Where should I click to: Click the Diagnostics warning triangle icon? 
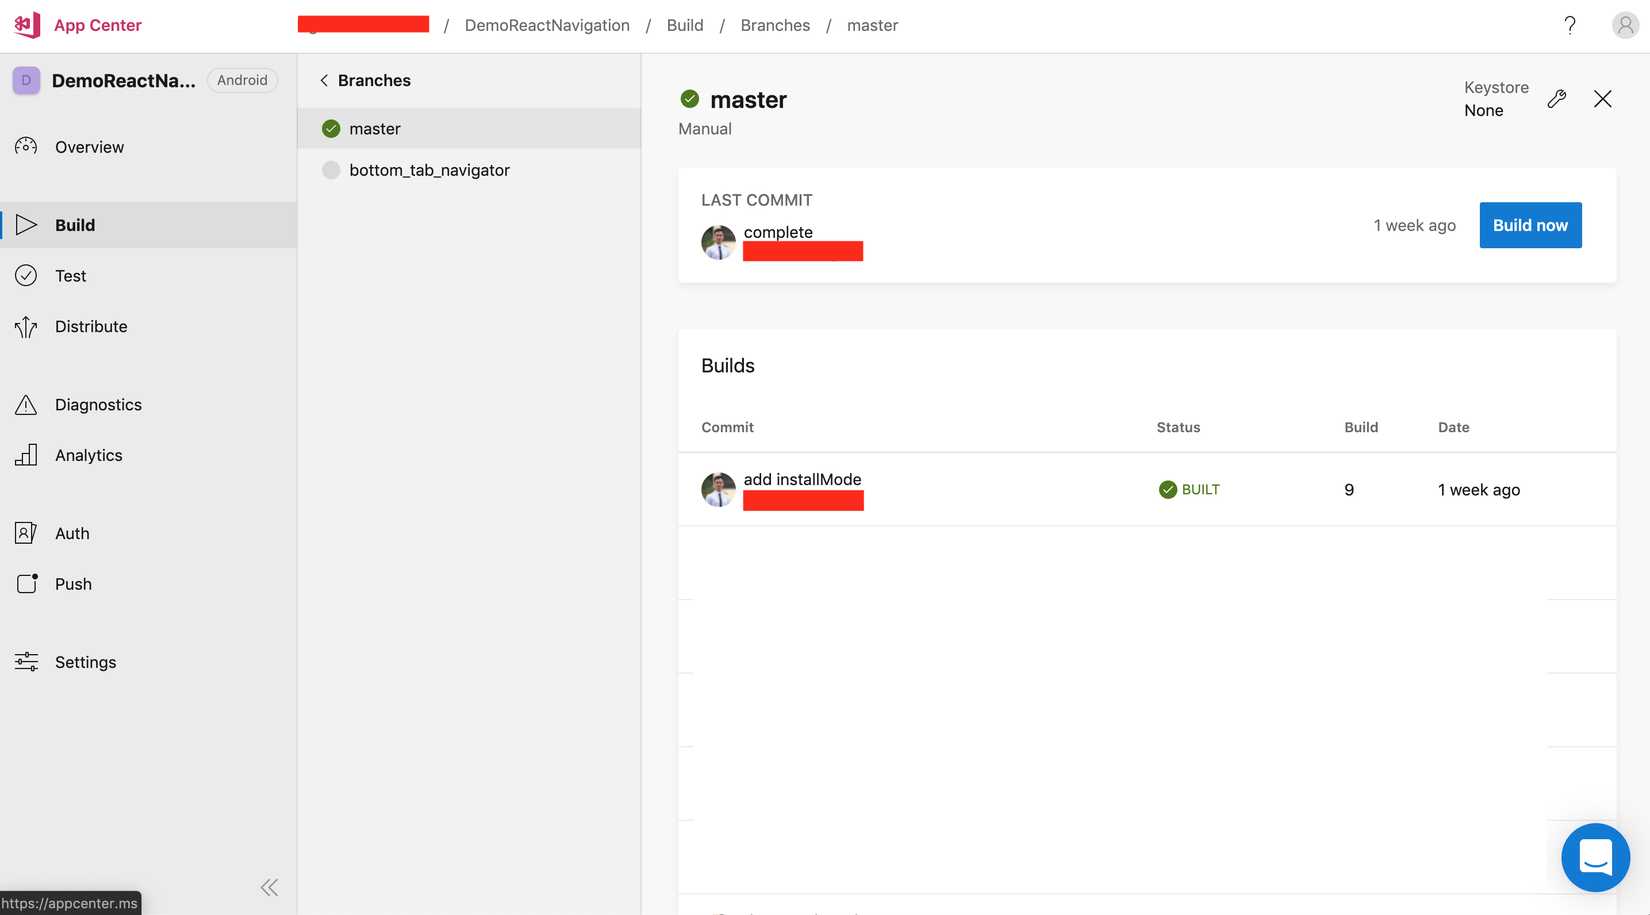[x=26, y=405]
